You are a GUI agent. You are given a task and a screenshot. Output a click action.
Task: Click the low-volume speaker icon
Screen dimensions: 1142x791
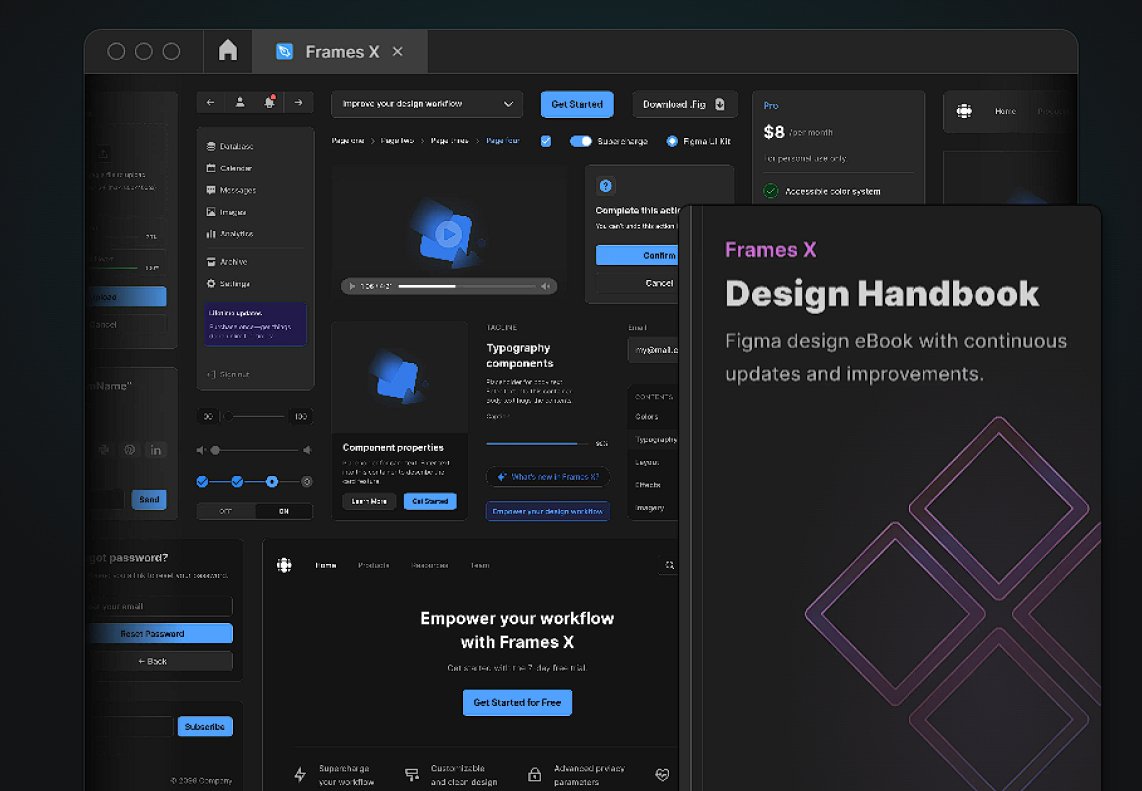(x=201, y=450)
